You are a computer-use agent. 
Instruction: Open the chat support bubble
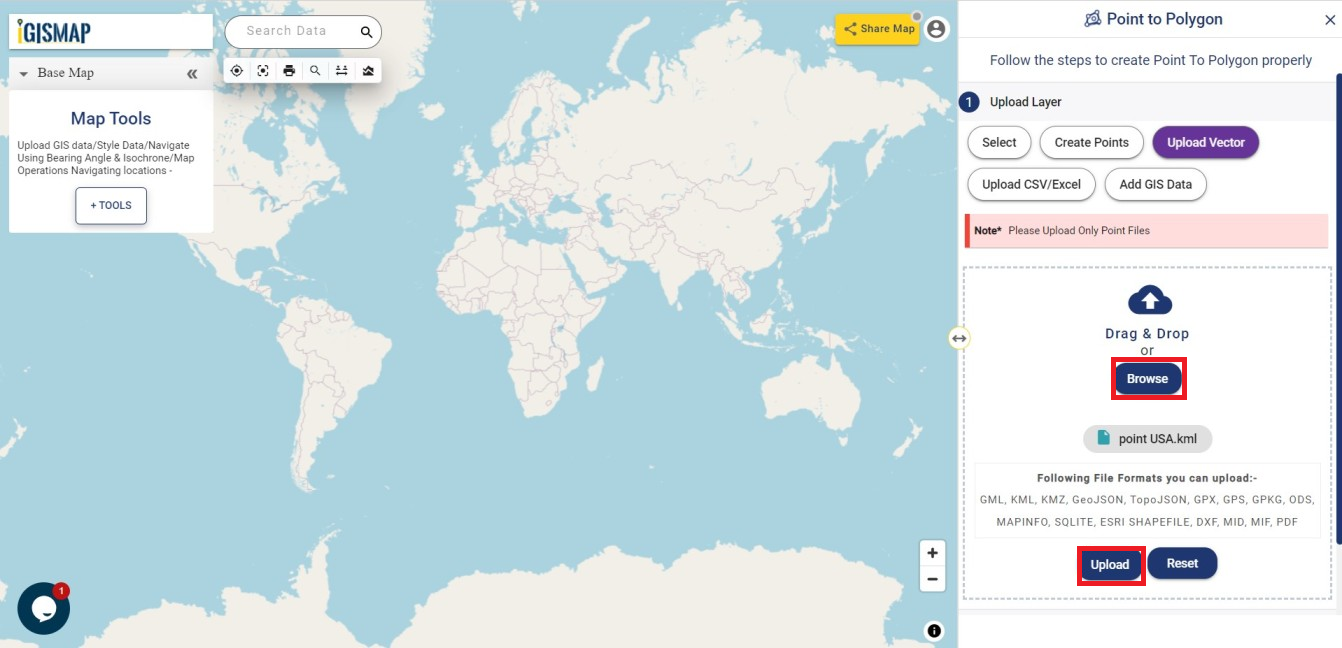[43, 607]
